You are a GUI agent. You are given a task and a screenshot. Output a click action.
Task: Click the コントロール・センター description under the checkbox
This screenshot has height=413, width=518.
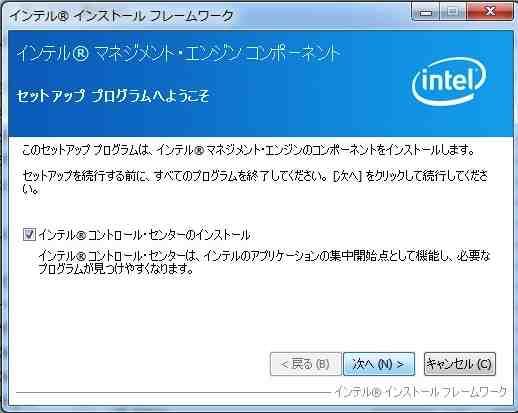[x=264, y=262]
